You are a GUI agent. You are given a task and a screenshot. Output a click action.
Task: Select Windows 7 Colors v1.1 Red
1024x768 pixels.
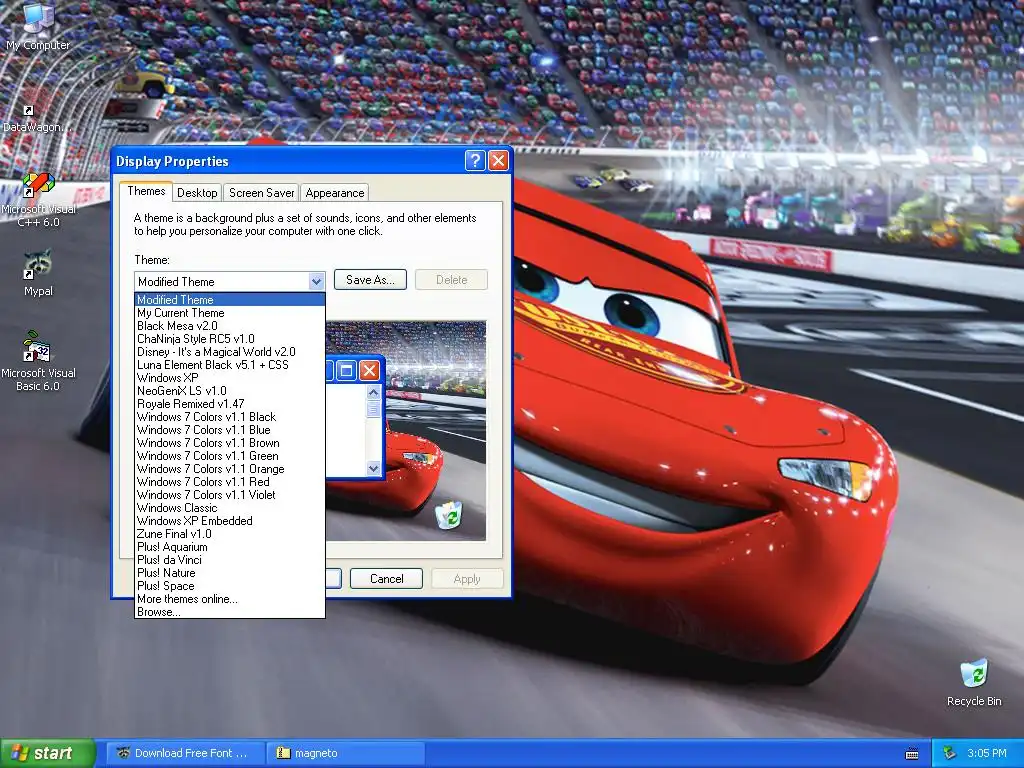coord(230,482)
